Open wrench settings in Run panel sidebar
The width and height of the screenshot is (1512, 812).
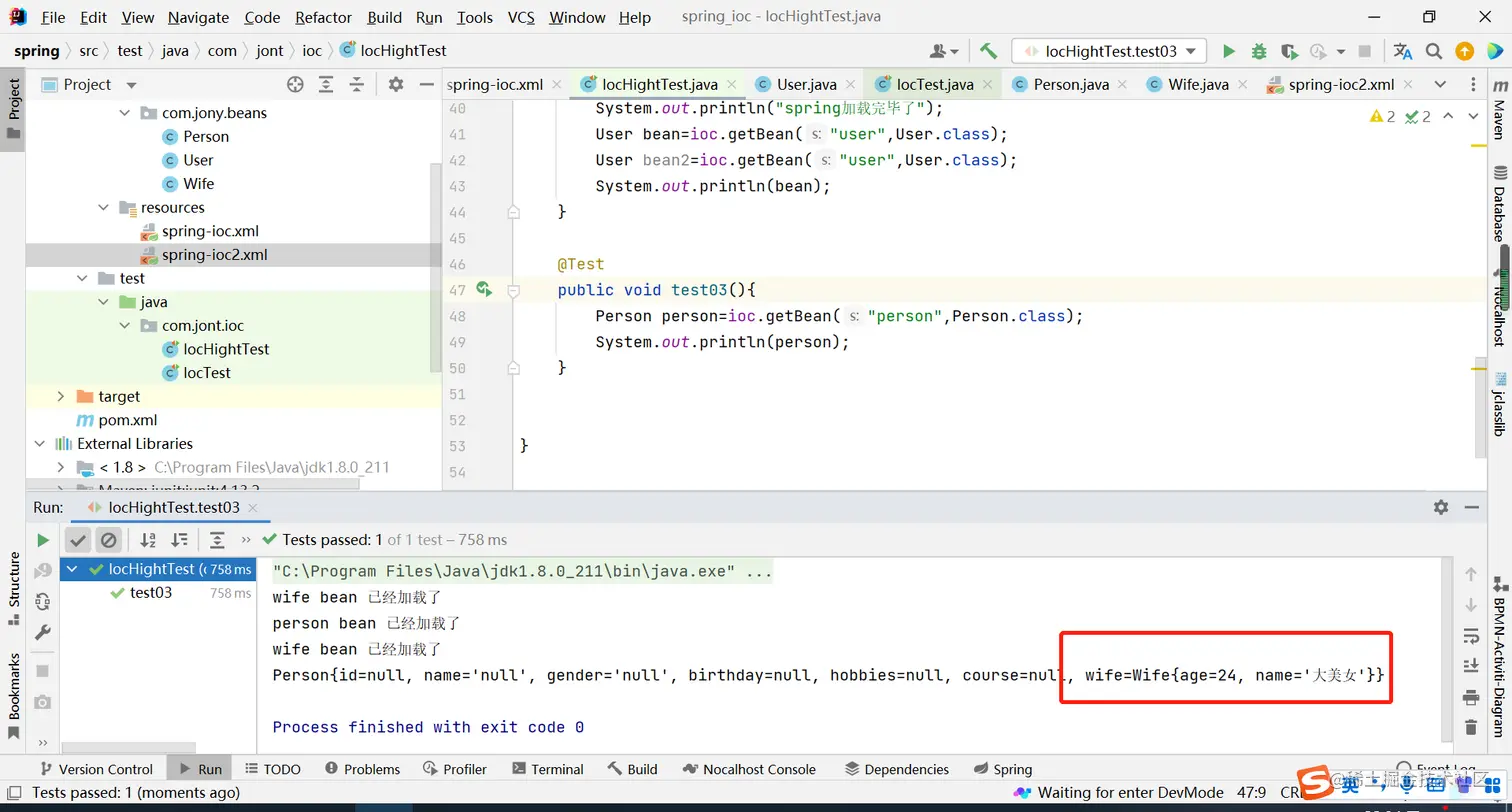coord(42,633)
